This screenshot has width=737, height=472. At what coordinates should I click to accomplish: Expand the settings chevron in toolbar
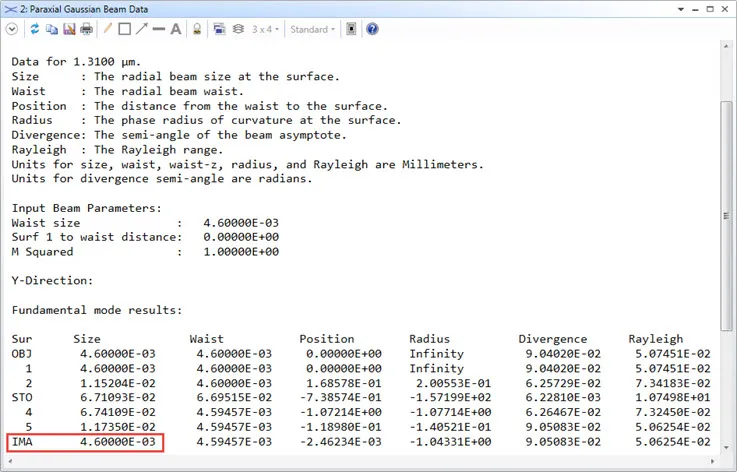point(12,29)
